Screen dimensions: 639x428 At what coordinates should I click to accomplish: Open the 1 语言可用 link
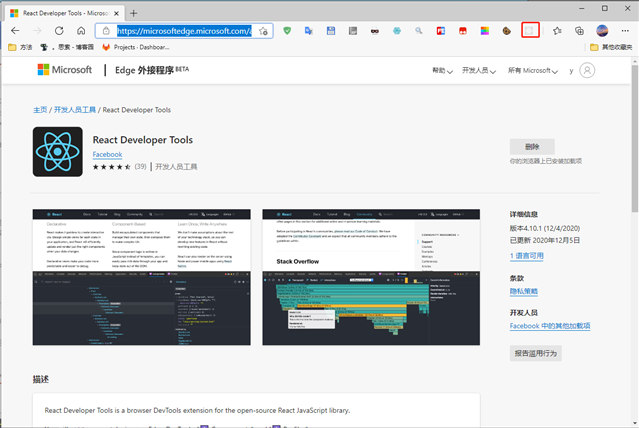[527, 256]
